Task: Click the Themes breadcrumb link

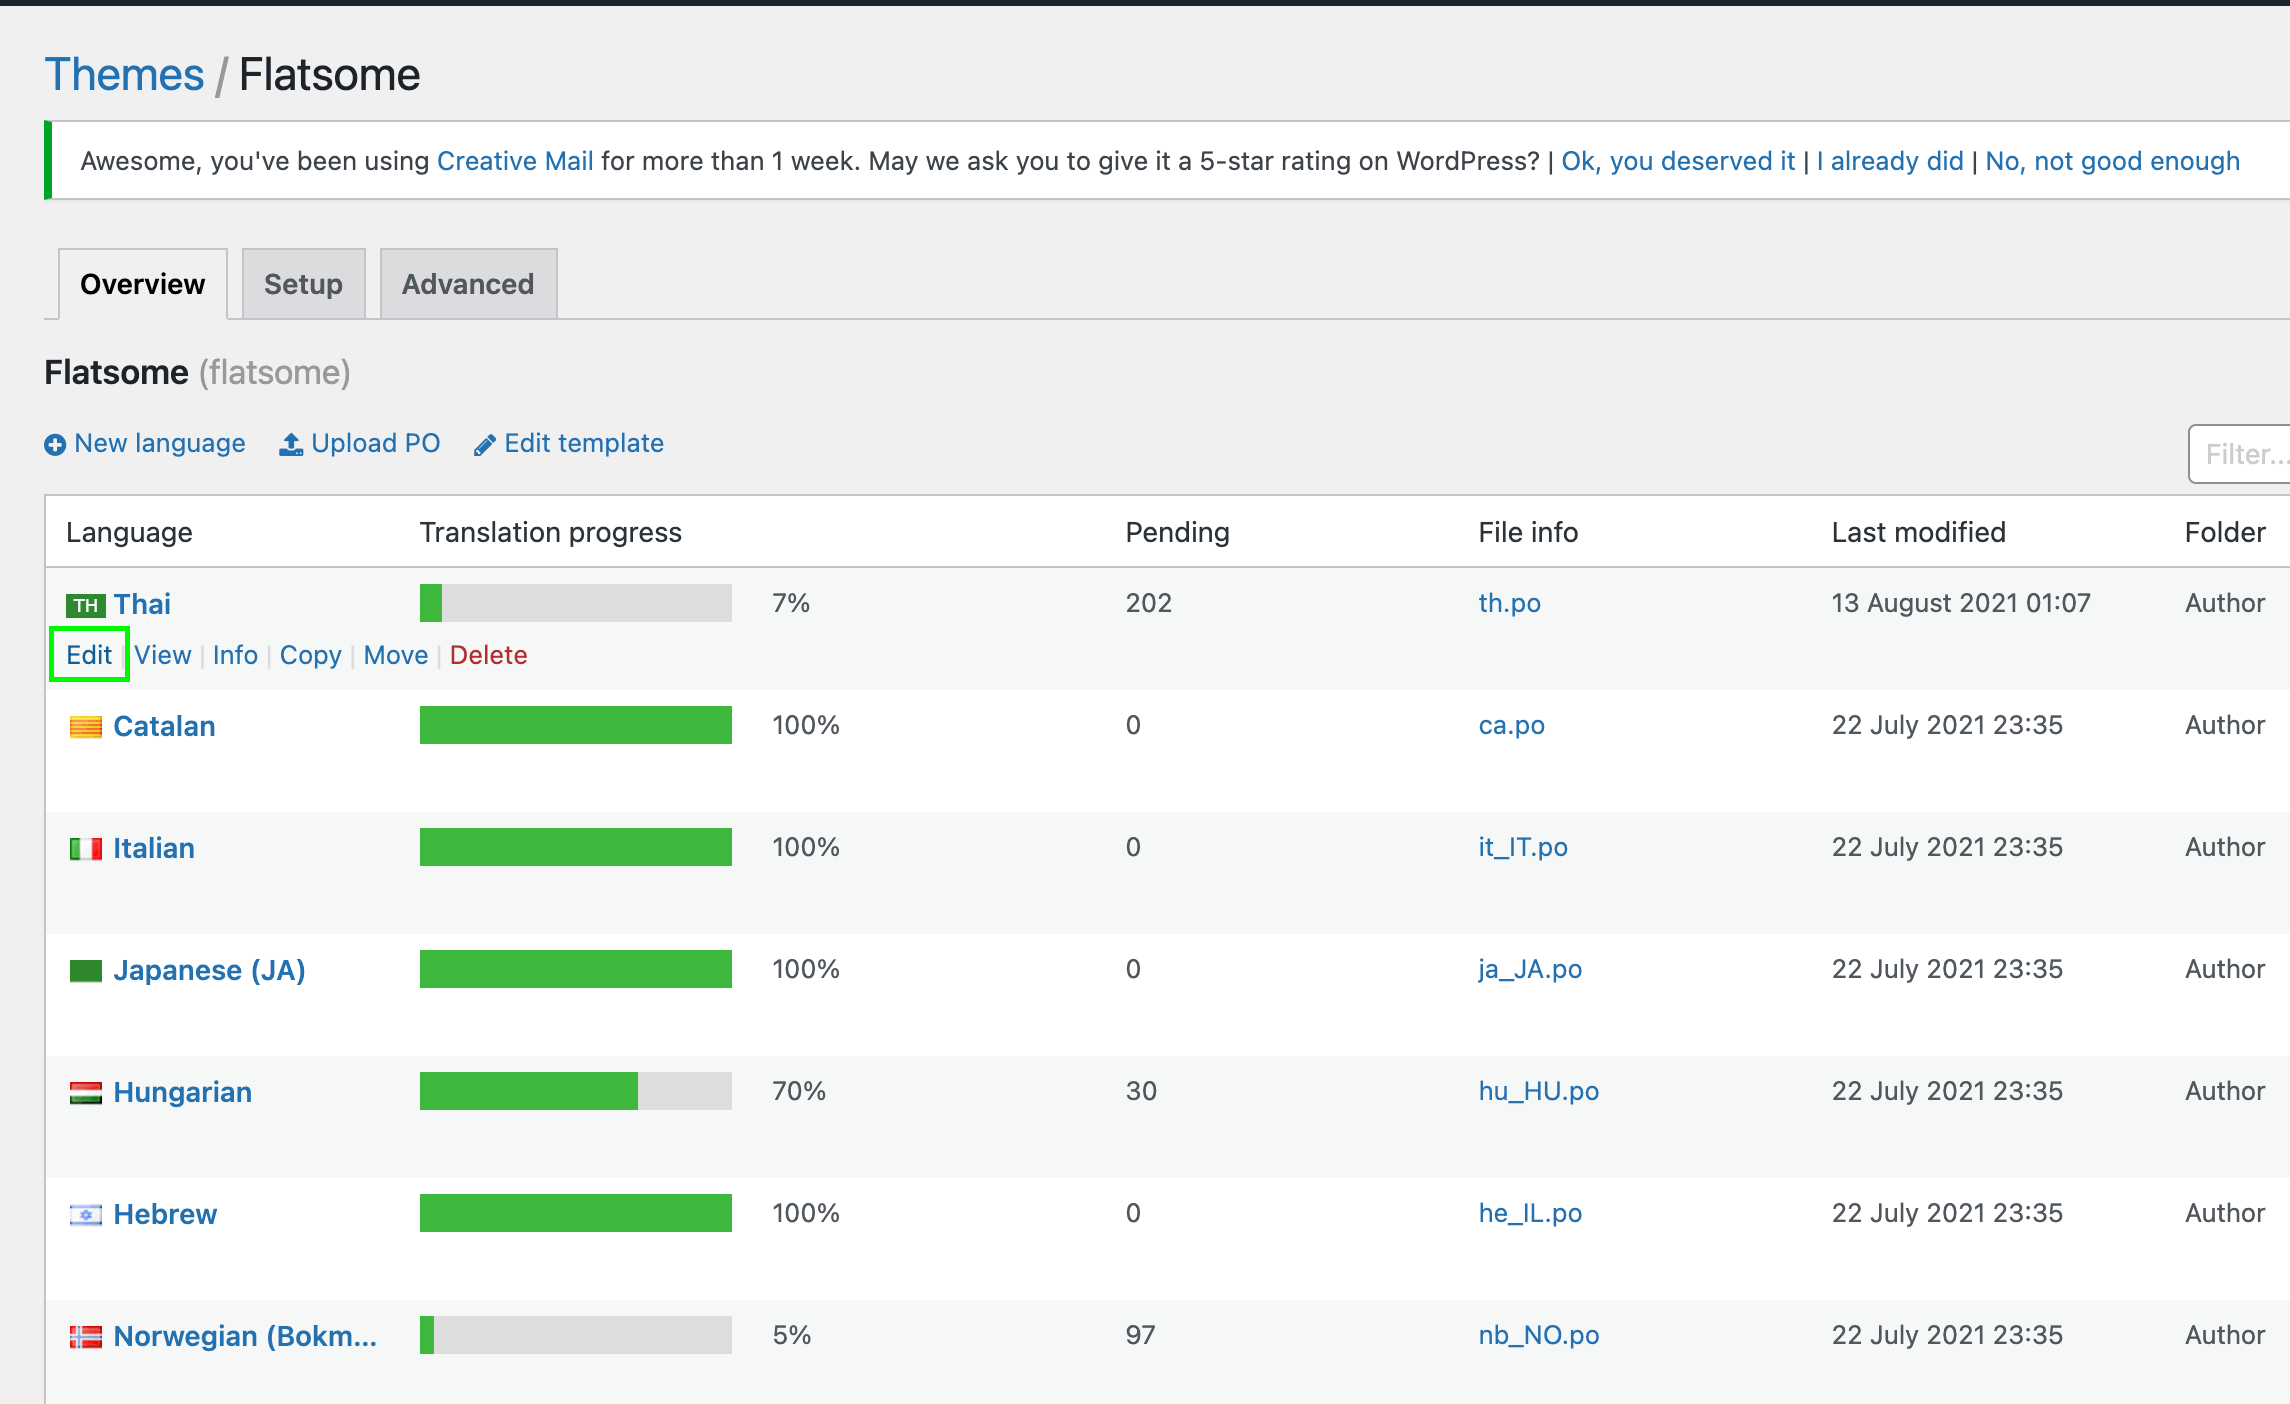Action: click(x=124, y=75)
